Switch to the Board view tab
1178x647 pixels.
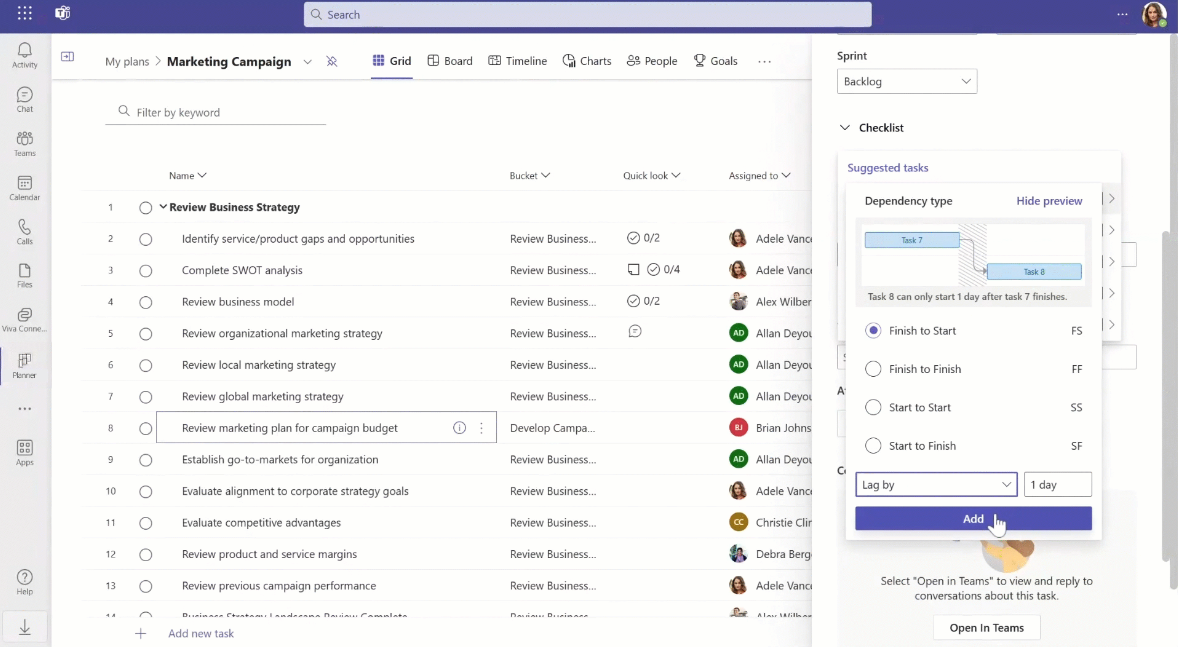[x=450, y=61]
